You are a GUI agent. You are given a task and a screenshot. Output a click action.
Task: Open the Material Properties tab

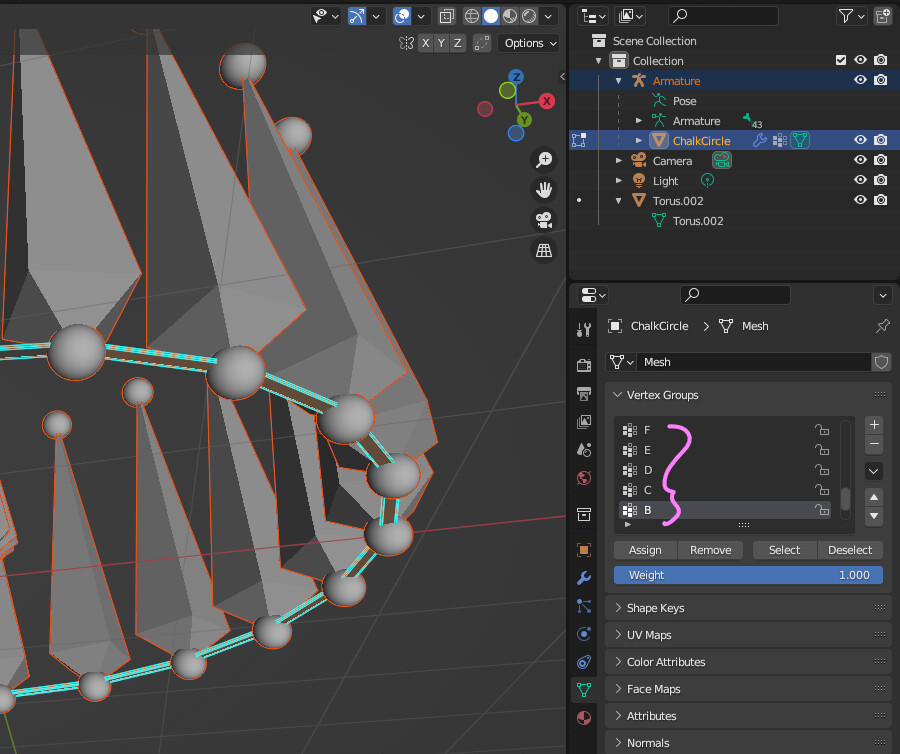coord(585,717)
